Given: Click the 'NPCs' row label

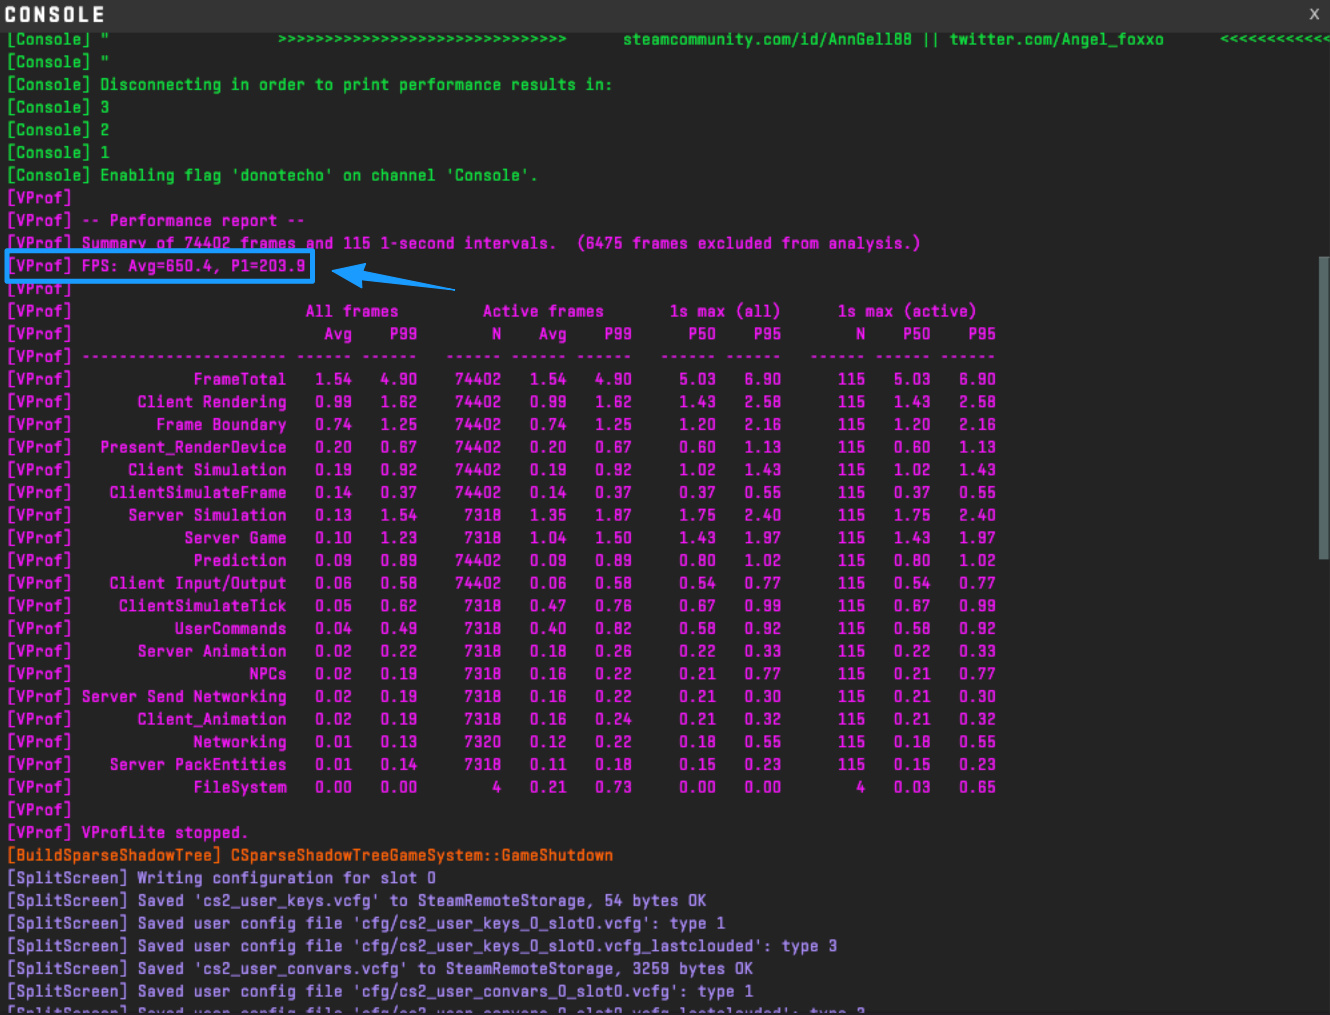Looking at the screenshot, I should coord(268,674).
